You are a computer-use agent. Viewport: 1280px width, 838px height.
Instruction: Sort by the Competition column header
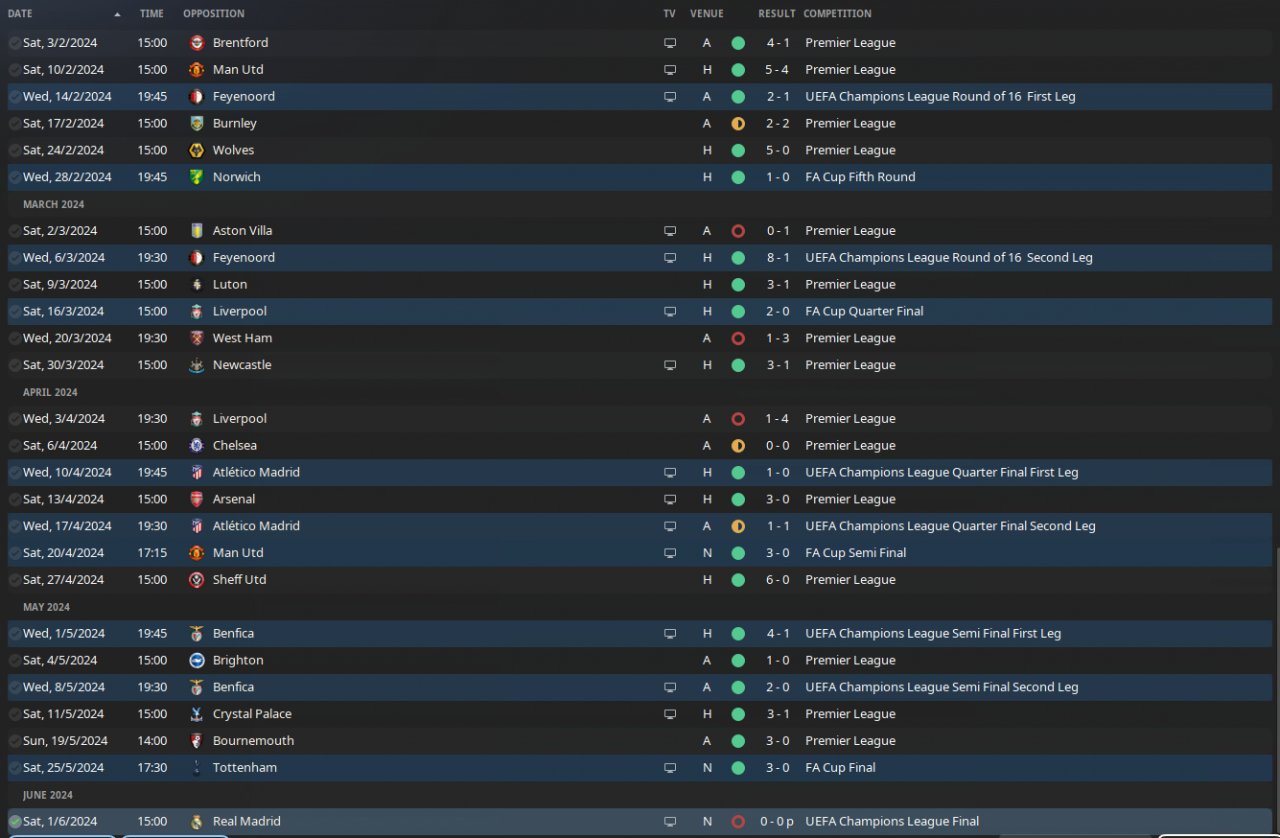point(837,14)
